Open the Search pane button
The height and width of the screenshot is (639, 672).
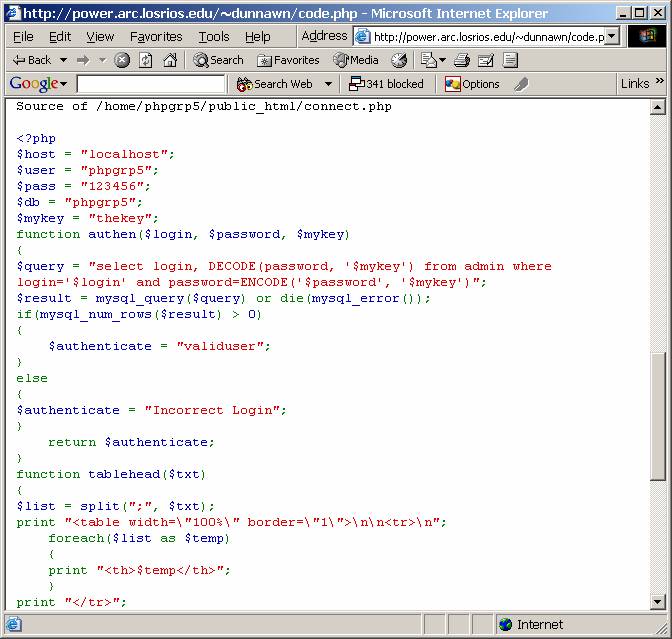click(x=218, y=60)
